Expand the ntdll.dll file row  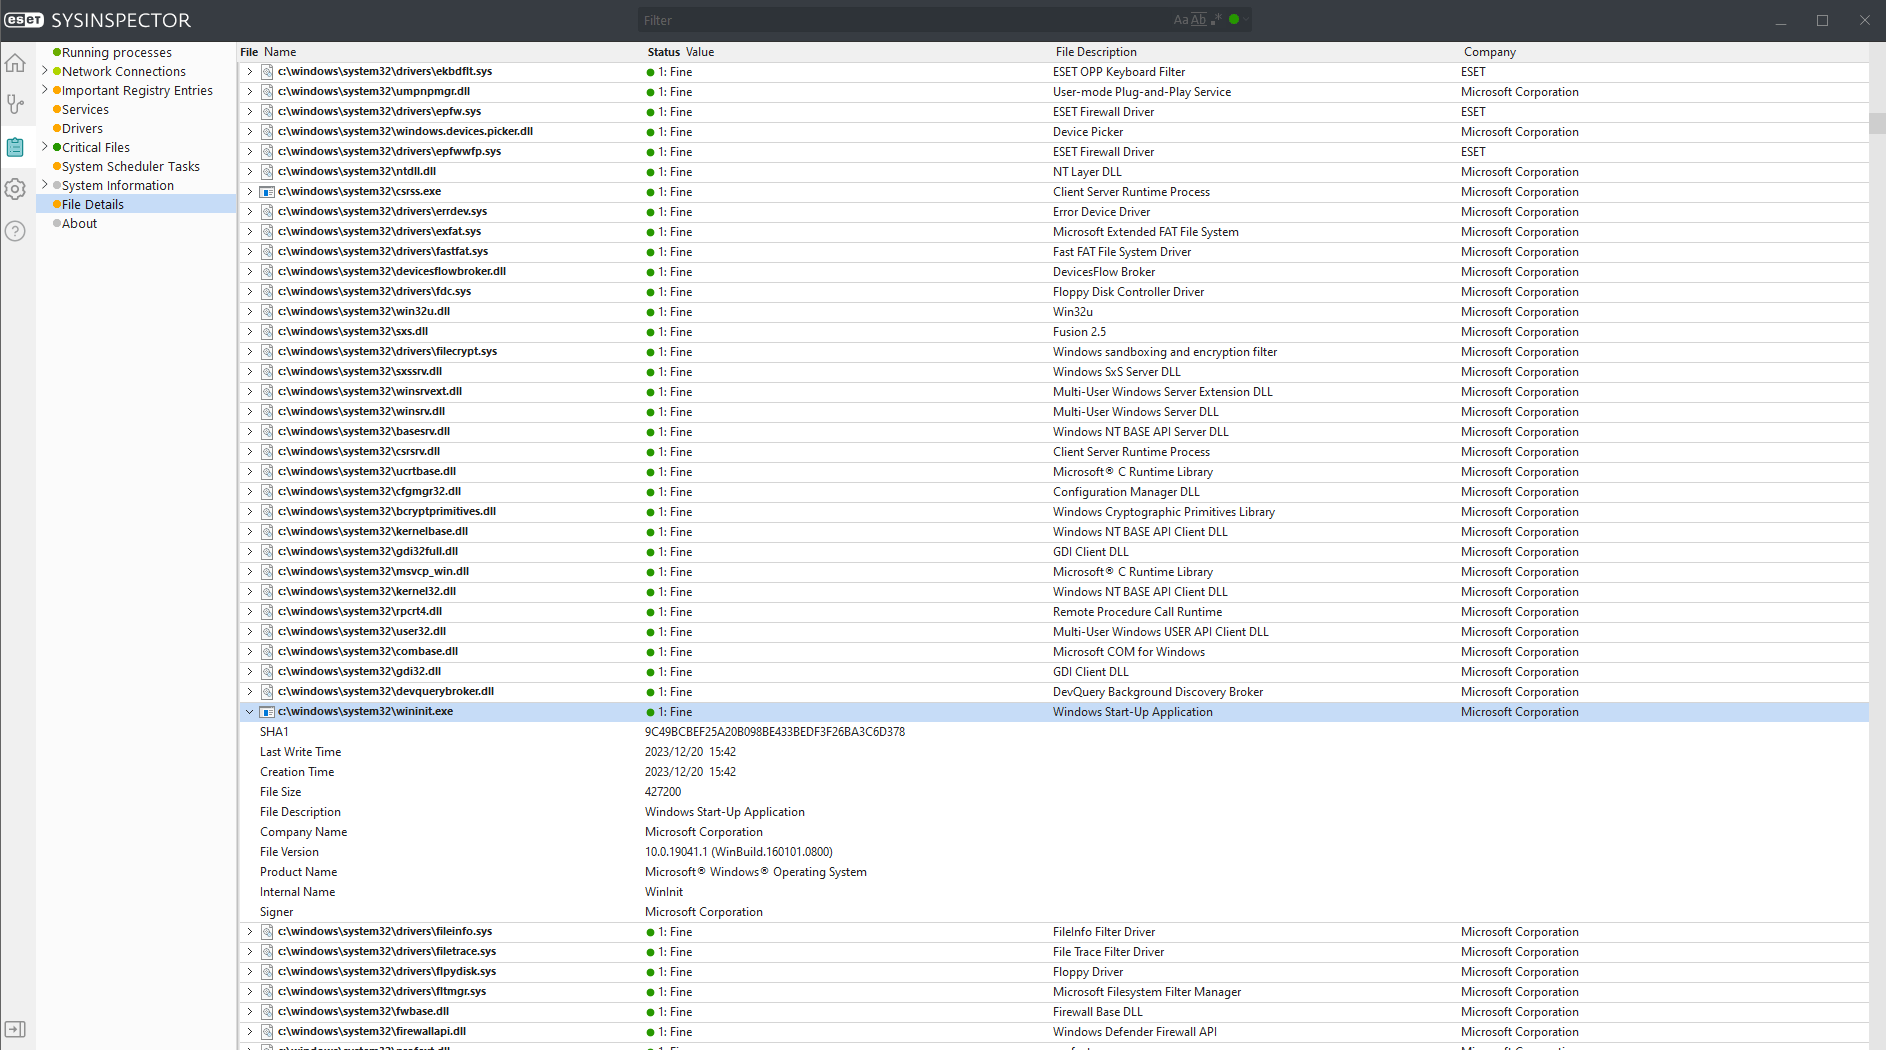point(249,172)
